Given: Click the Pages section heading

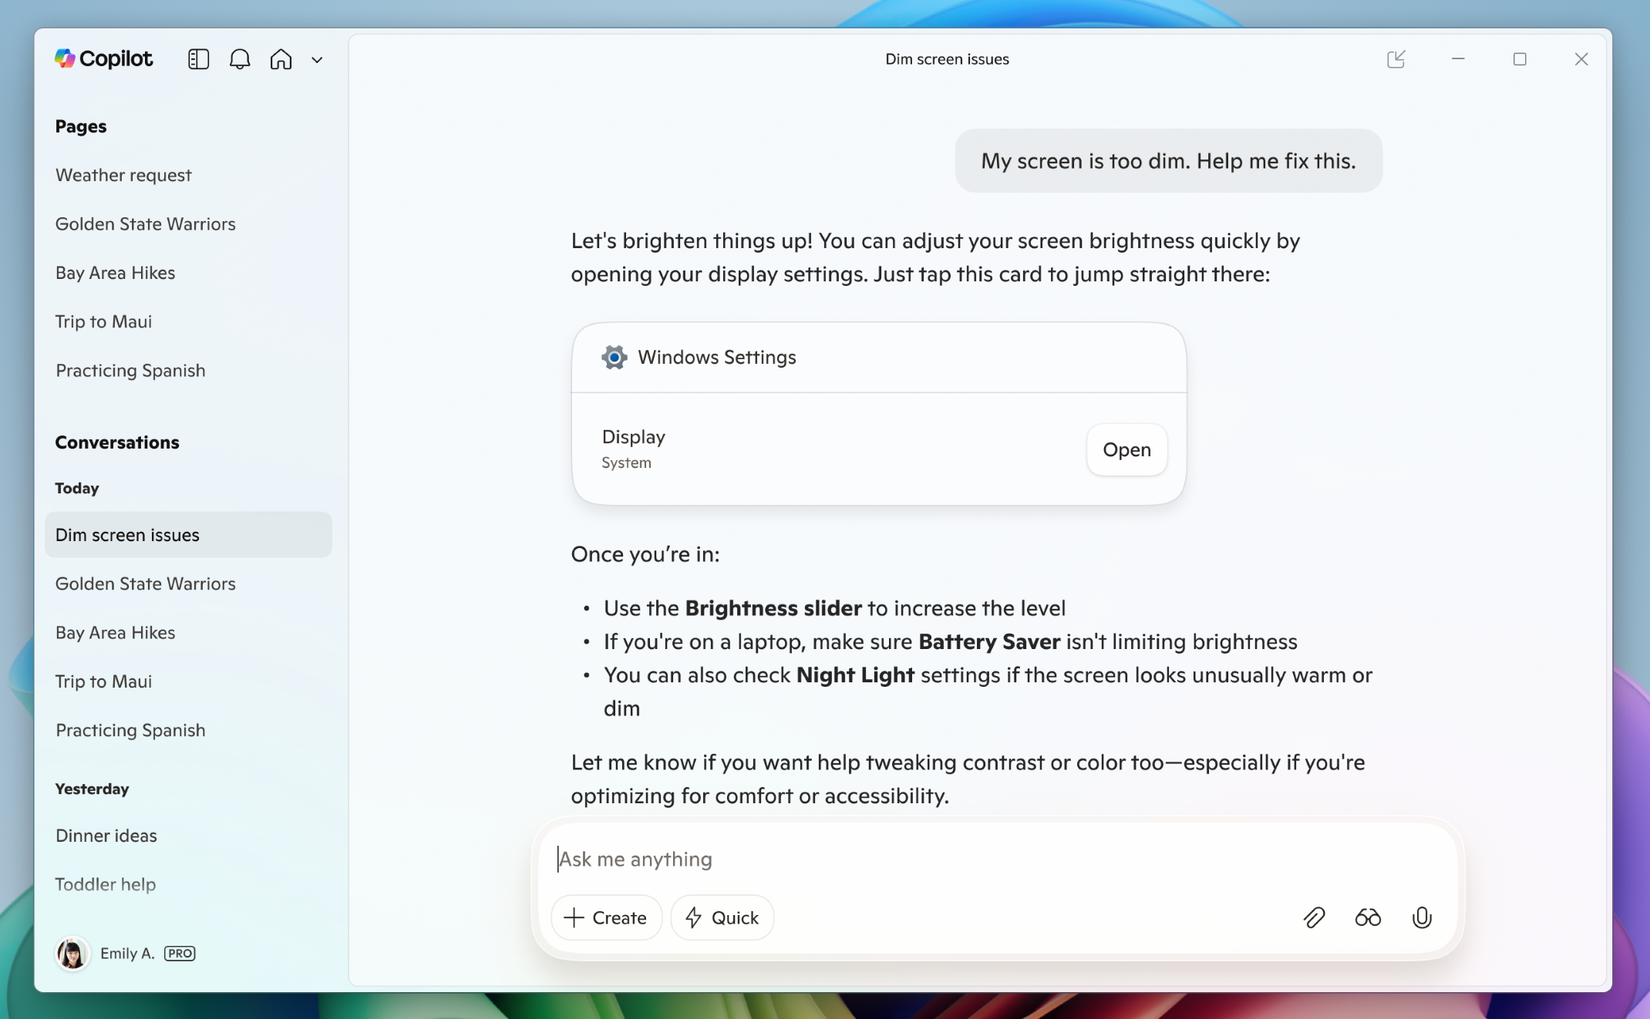Looking at the screenshot, I should (x=81, y=126).
